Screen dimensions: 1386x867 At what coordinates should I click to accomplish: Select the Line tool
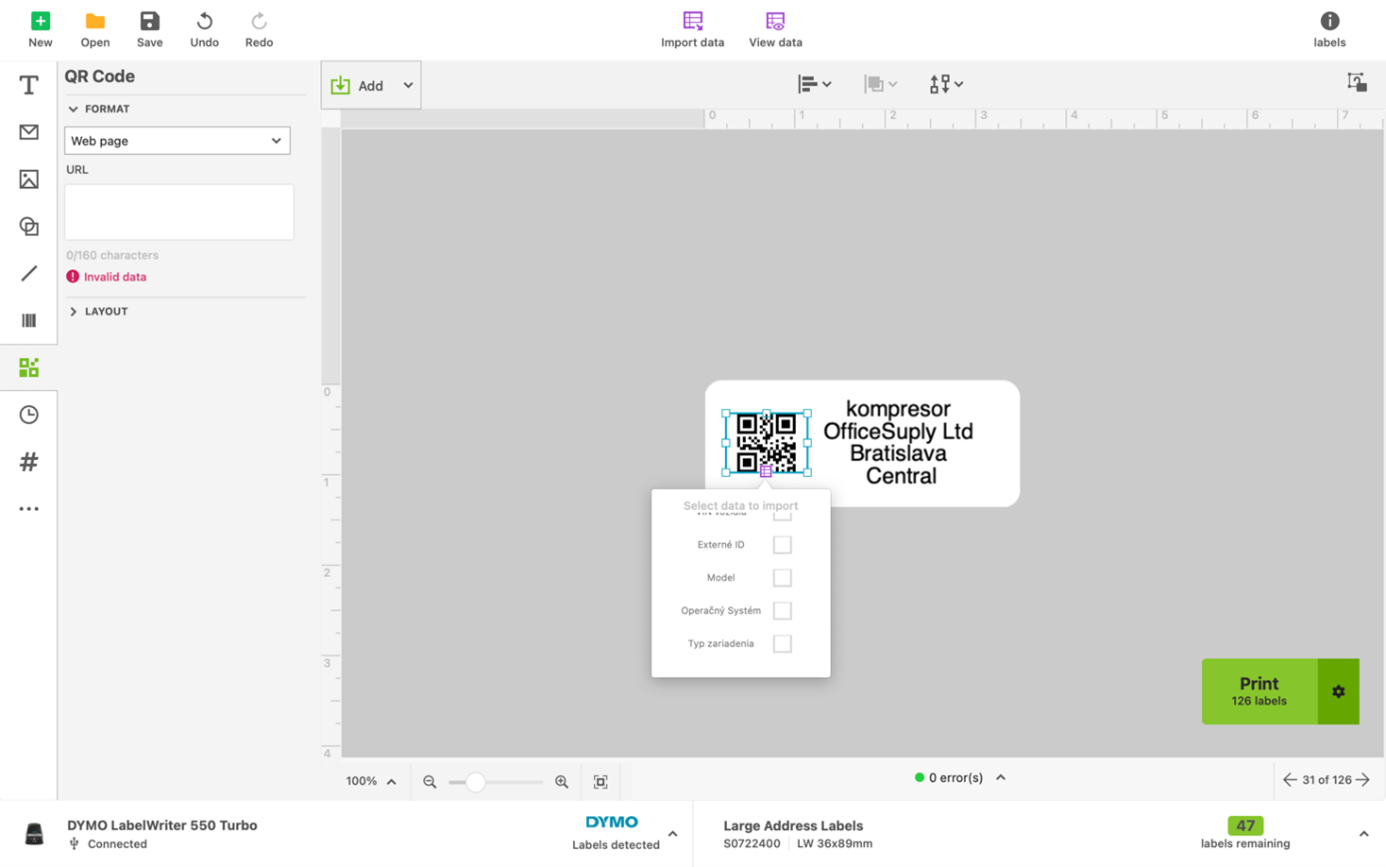[x=29, y=273]
